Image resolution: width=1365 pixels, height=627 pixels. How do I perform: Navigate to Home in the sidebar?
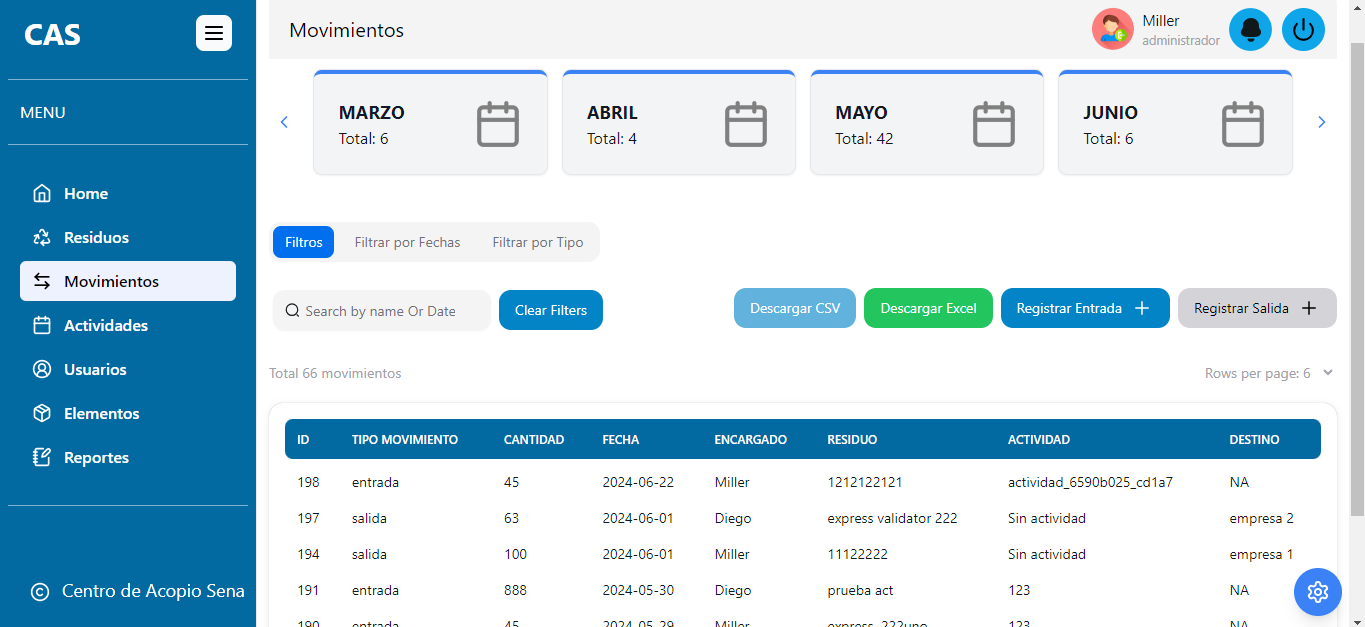pos(85,193)
